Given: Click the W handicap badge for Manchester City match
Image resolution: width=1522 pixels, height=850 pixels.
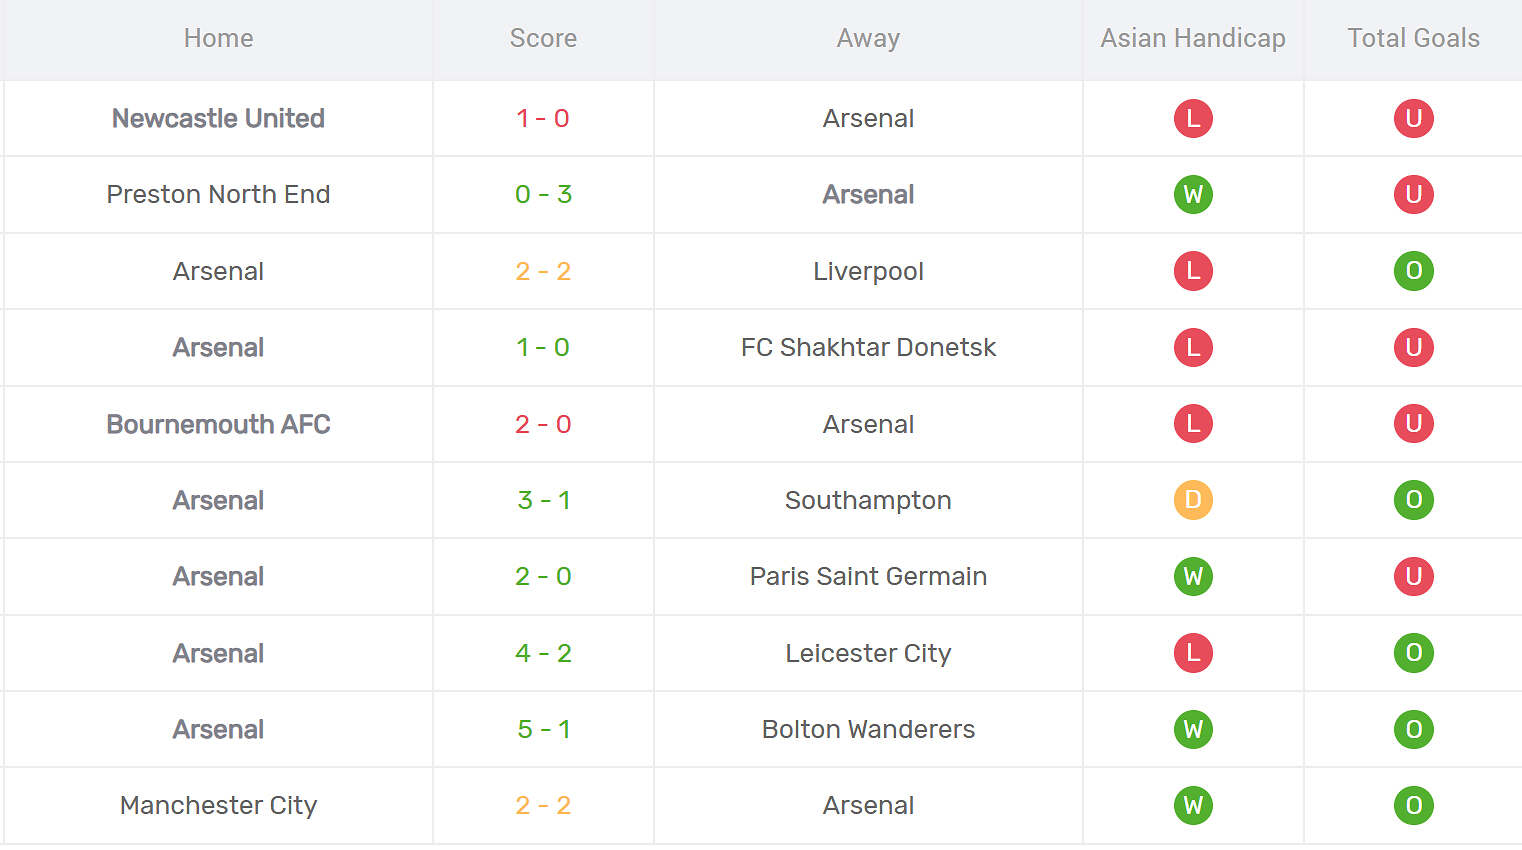Looking at the screenshot, I should (x=1193, y=805).
